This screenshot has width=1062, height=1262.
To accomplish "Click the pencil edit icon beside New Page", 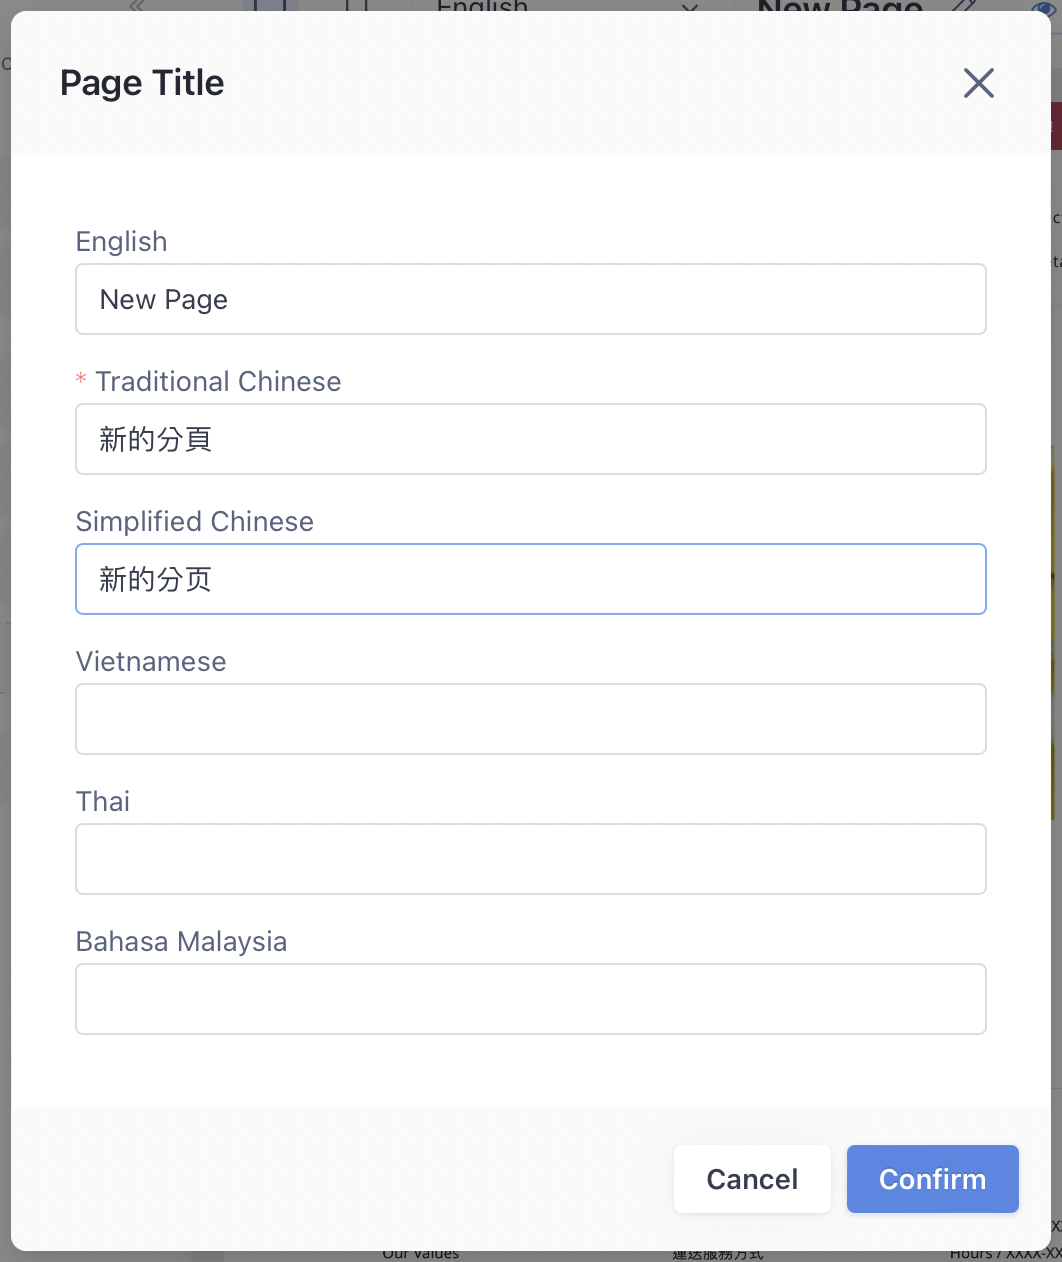I will [x=963, y=5].
